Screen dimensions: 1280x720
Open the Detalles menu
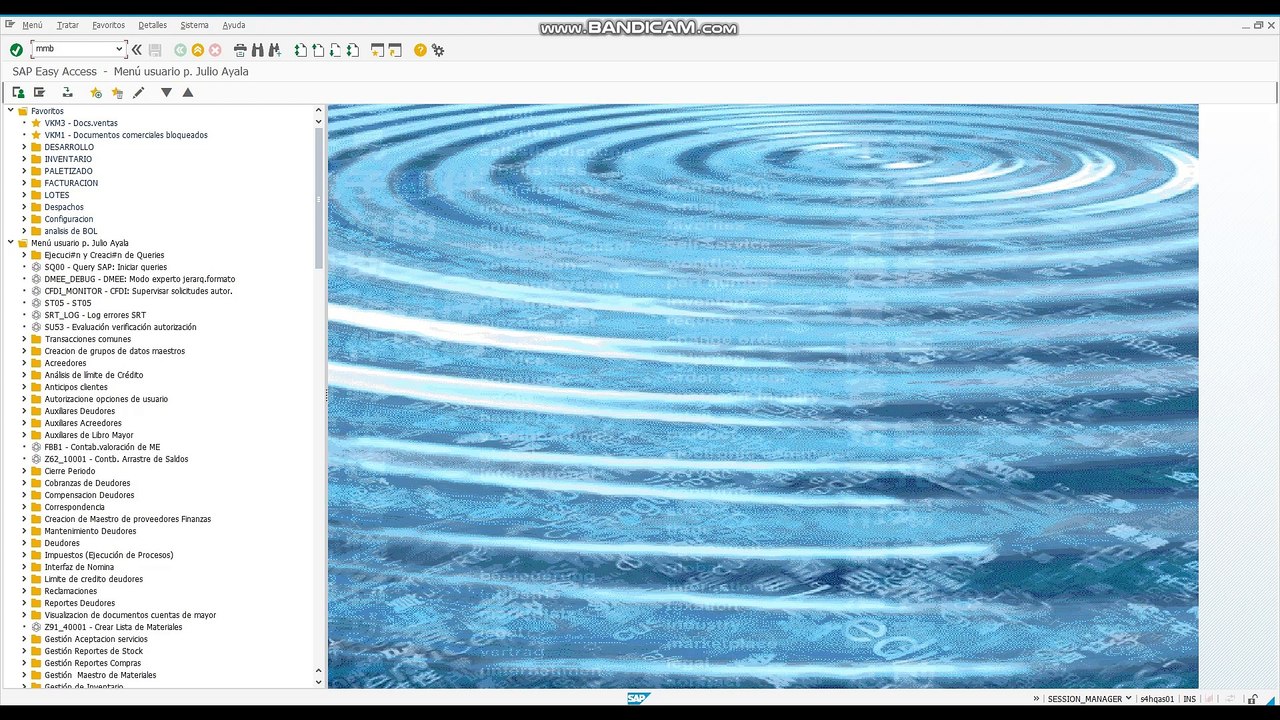coord(153,25)
